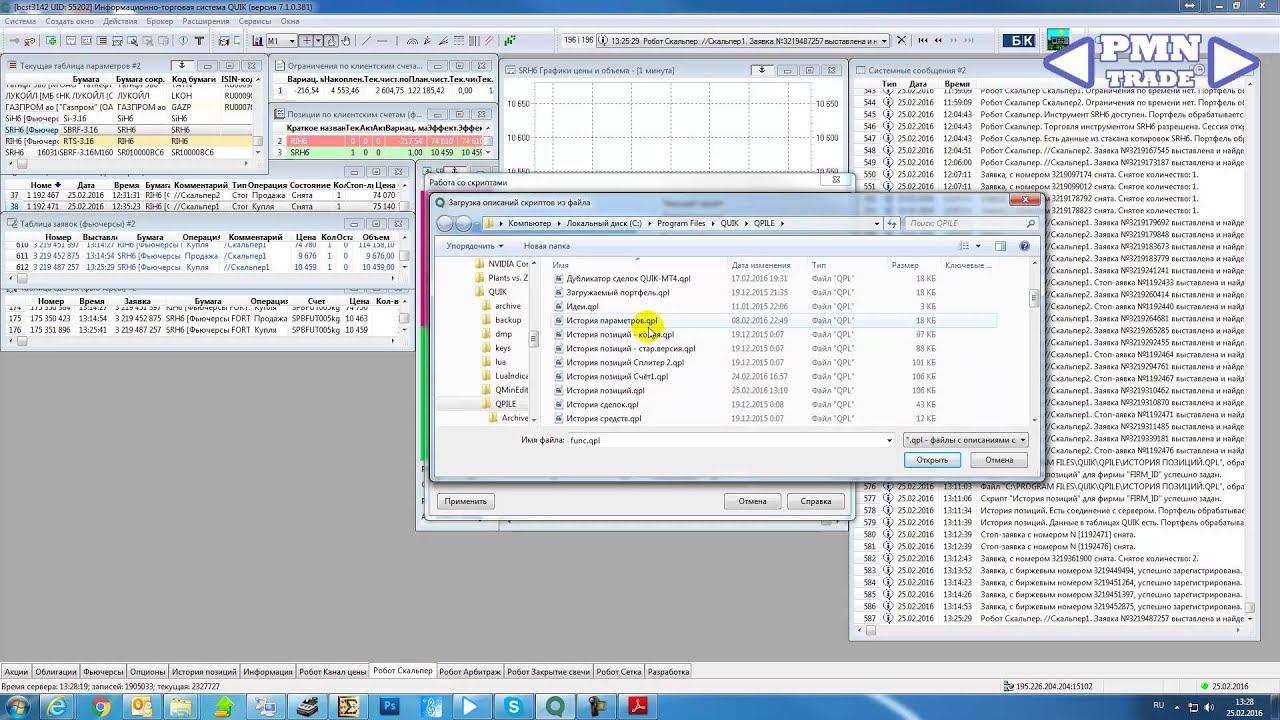Open the file name history dropdown arrow
1280x720 pixels.
[889, 440]
